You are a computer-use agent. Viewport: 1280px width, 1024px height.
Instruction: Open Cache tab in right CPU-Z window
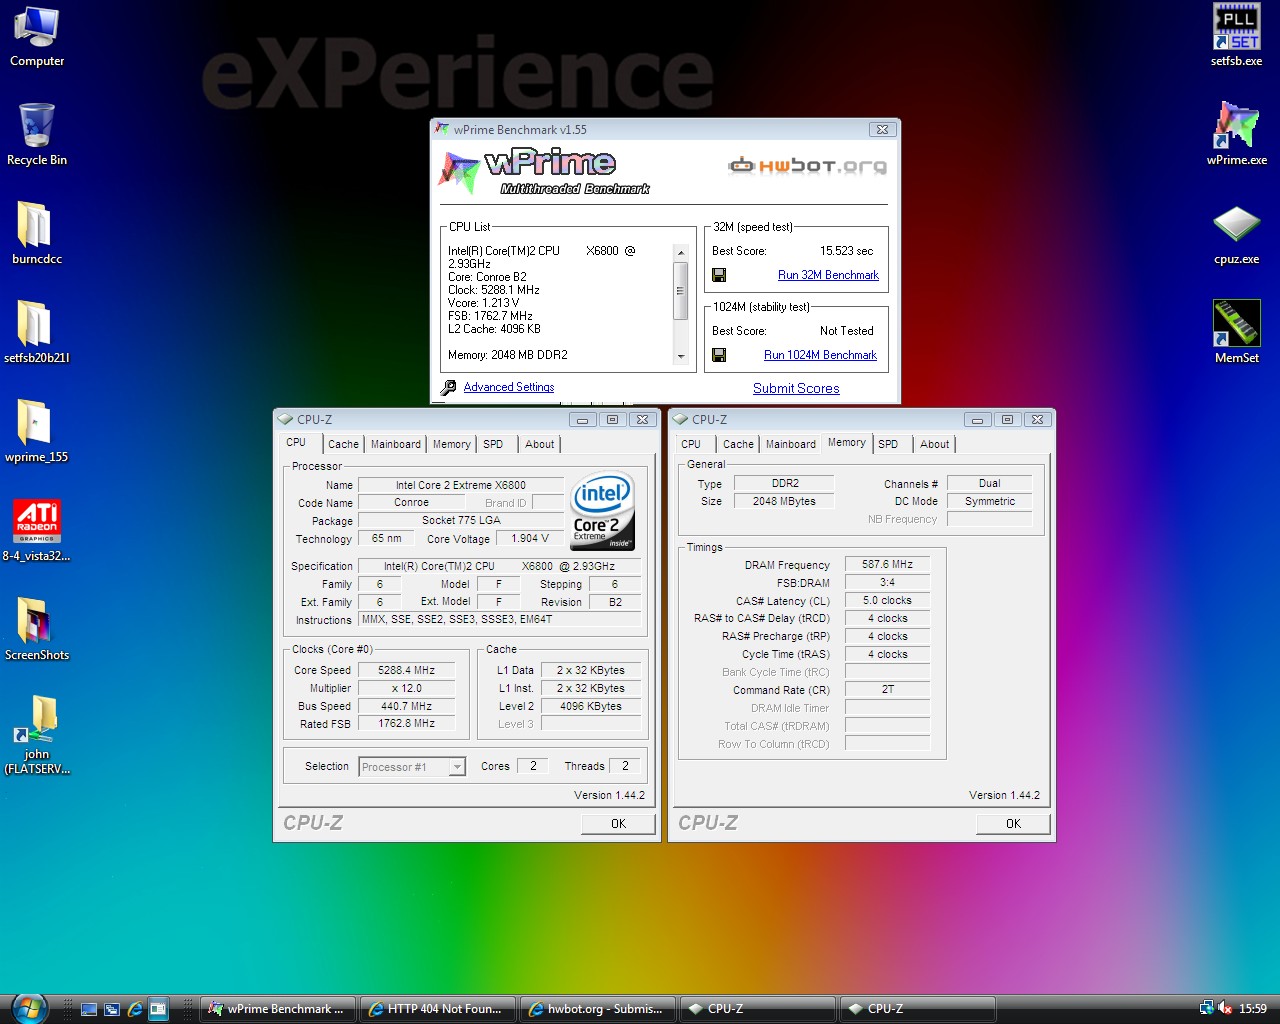738,444
